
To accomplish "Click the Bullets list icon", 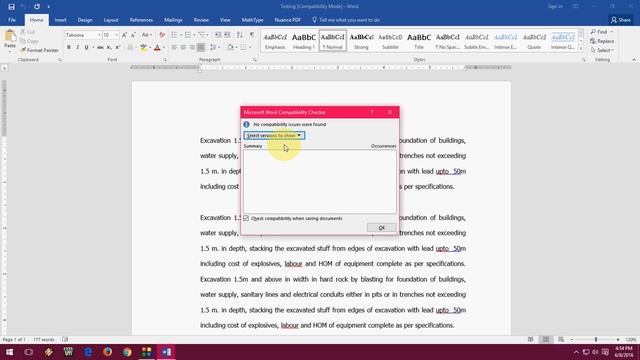I will [174, 35].
